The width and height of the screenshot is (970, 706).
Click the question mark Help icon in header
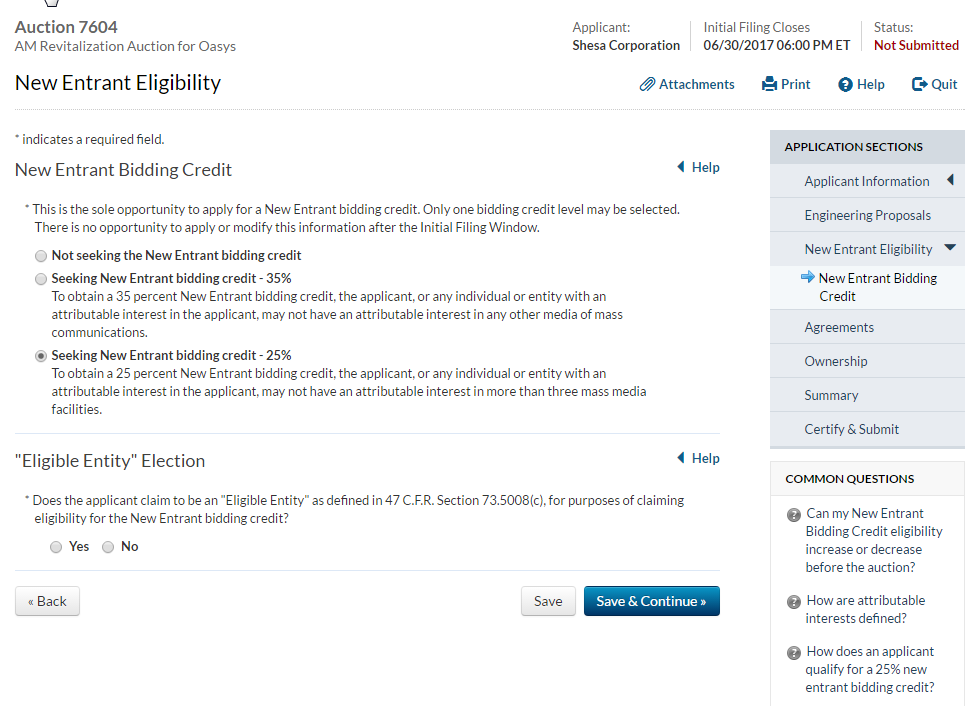(845, 85)
